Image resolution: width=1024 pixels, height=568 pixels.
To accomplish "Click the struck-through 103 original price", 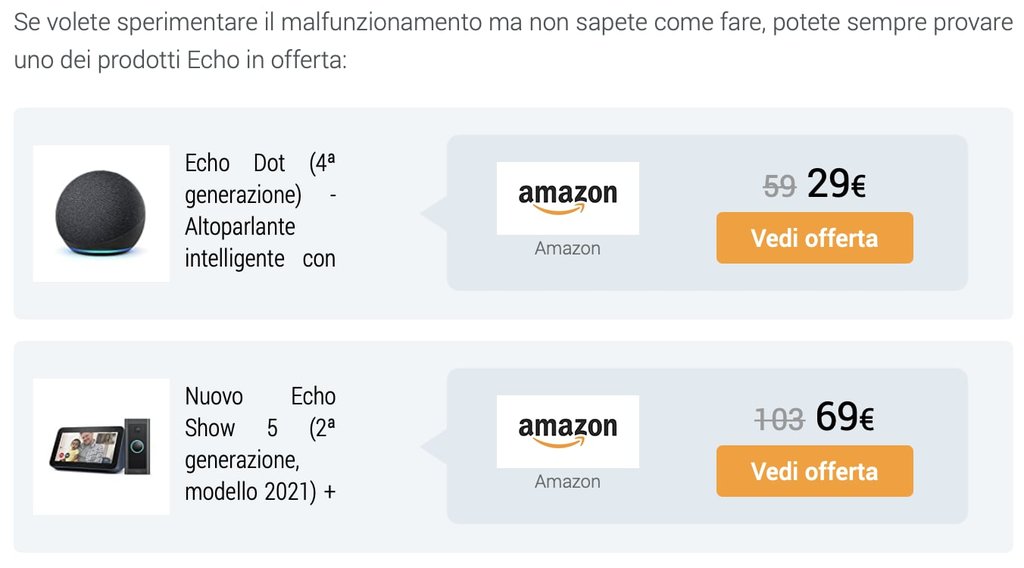I will (x=779, y=420).
